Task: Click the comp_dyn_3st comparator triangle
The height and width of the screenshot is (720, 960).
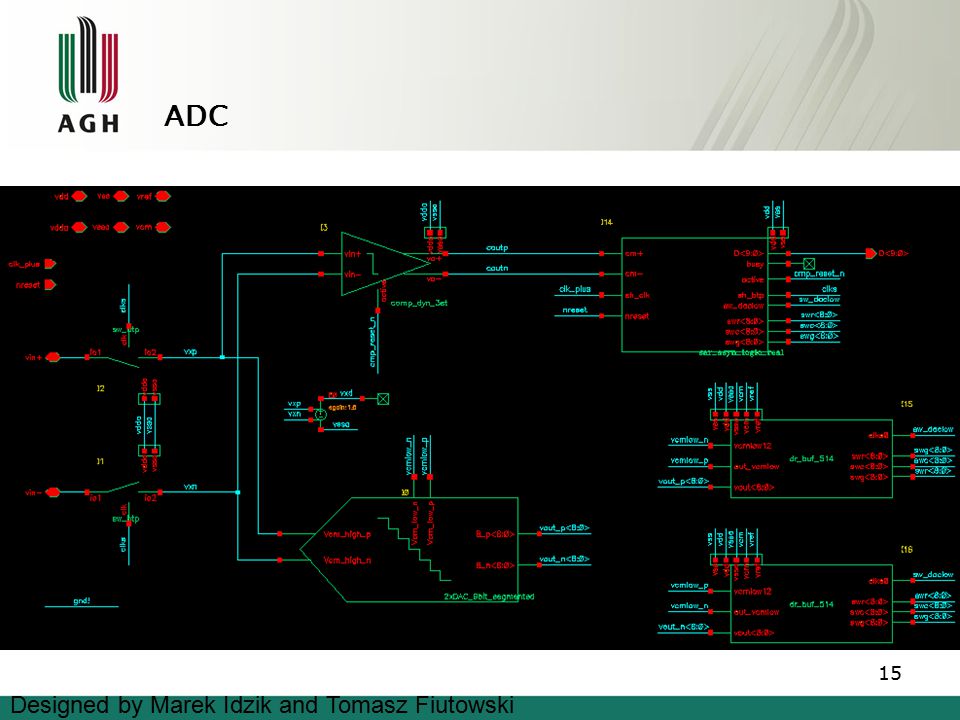Action: [383, 264]
